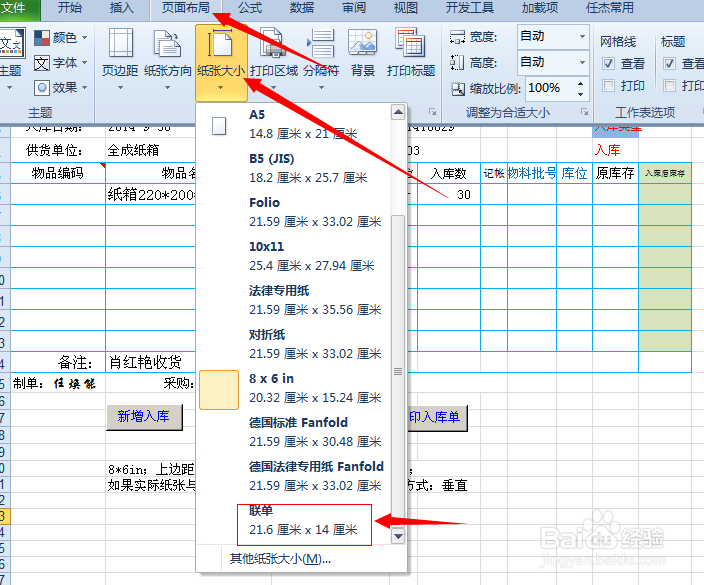Select the cell containing 全成纸箱
Image resolution: width=704 pixels, height=585 pixels.
click(150, 150)
